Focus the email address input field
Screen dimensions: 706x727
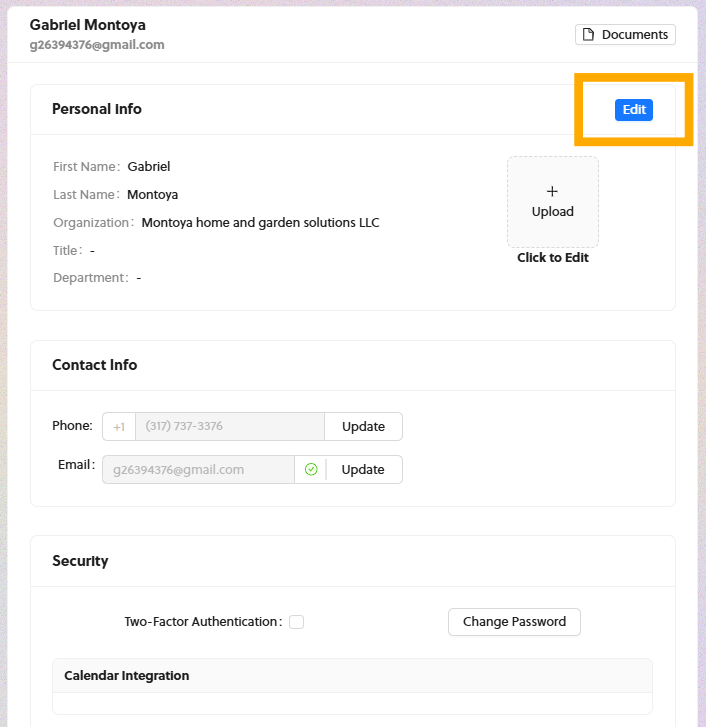click(198, 469)
